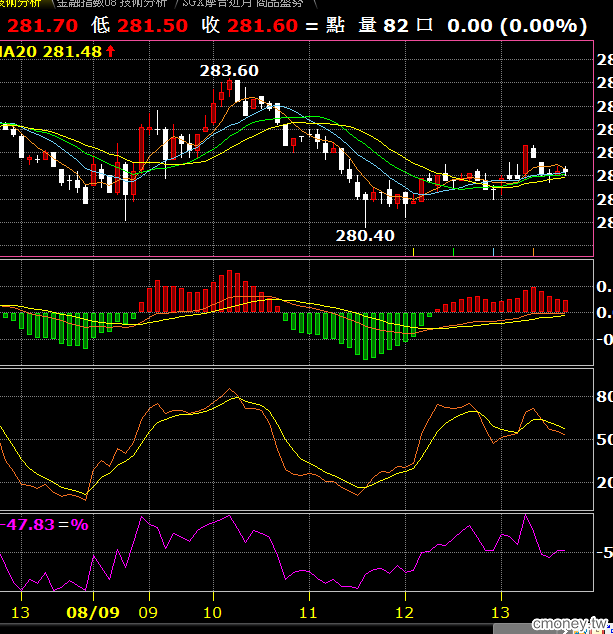Click the yellow tick marker under price chart

tap(413, 252)
